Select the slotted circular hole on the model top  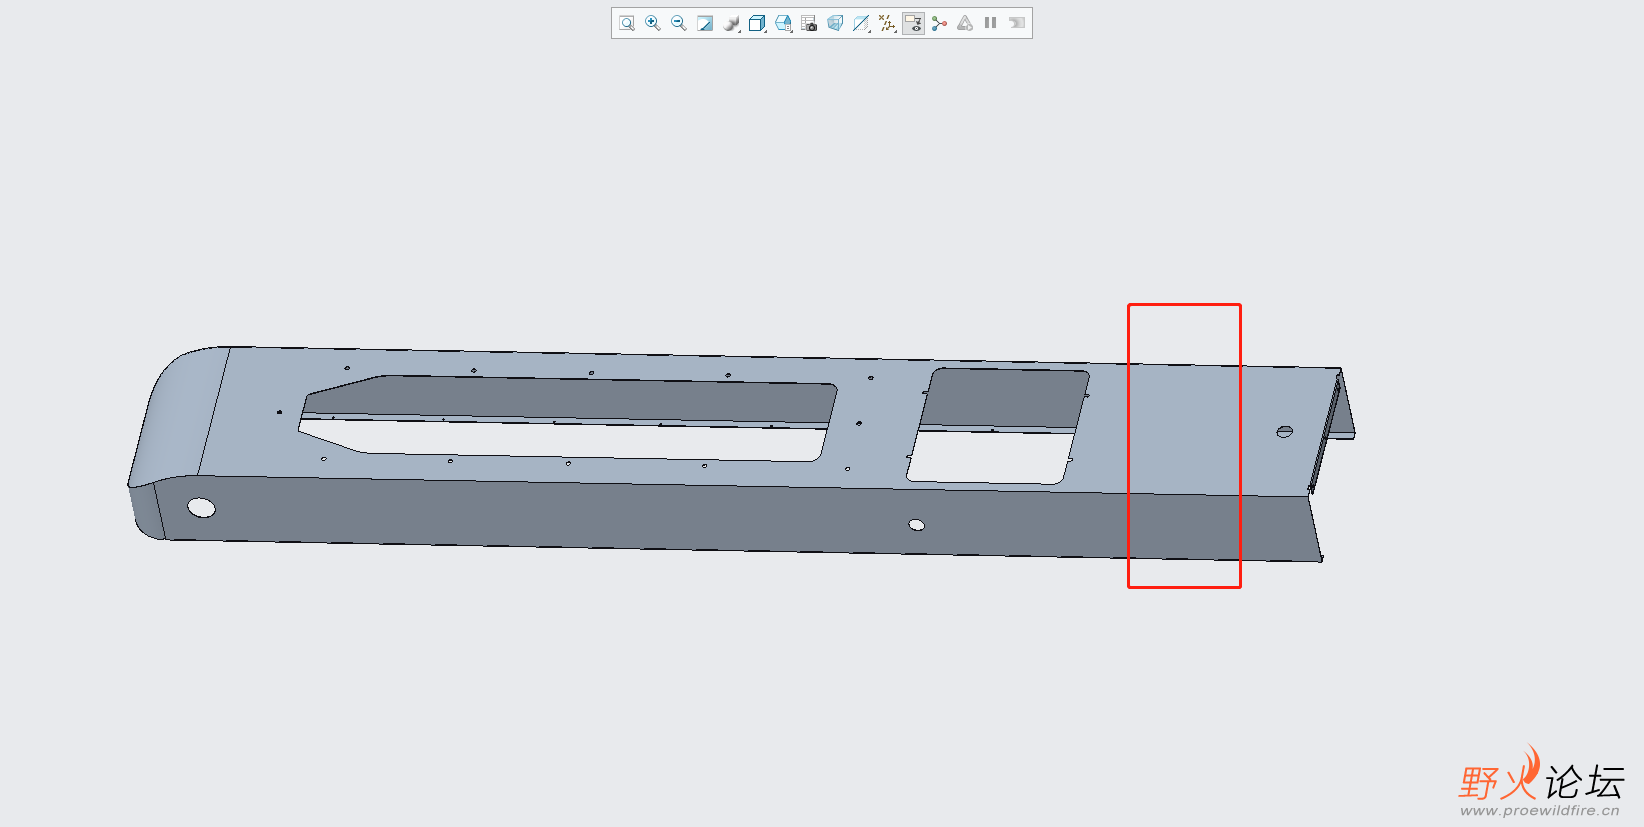point(1285,432)
